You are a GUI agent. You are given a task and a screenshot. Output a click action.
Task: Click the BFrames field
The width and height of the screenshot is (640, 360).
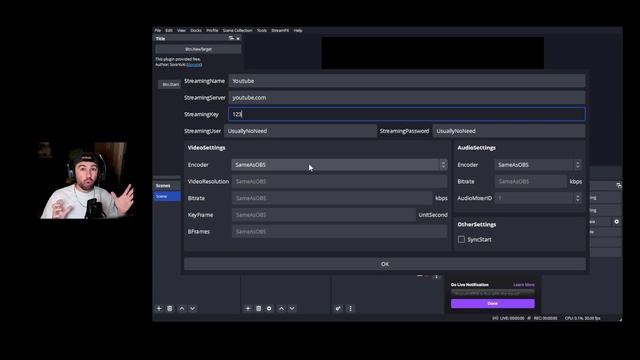pos(339,231)
